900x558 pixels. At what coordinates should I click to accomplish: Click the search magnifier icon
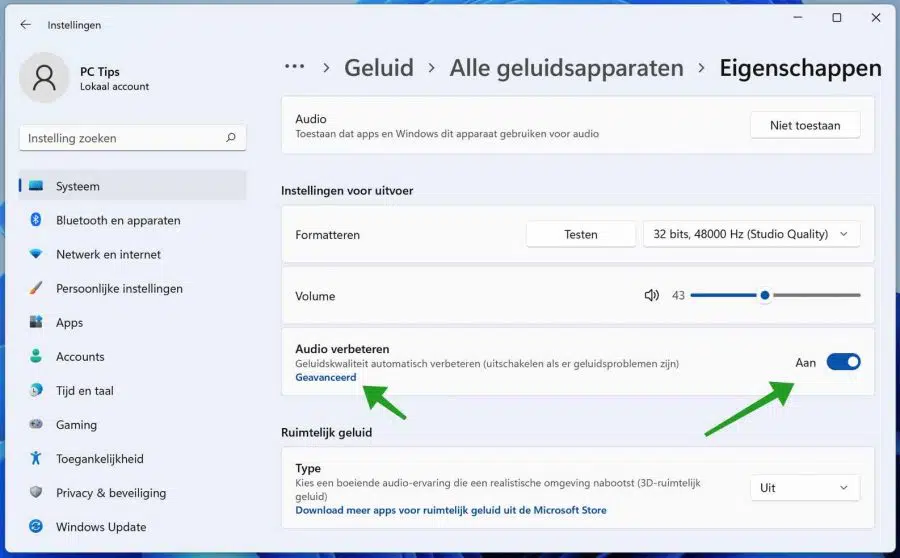pos(231,138)
